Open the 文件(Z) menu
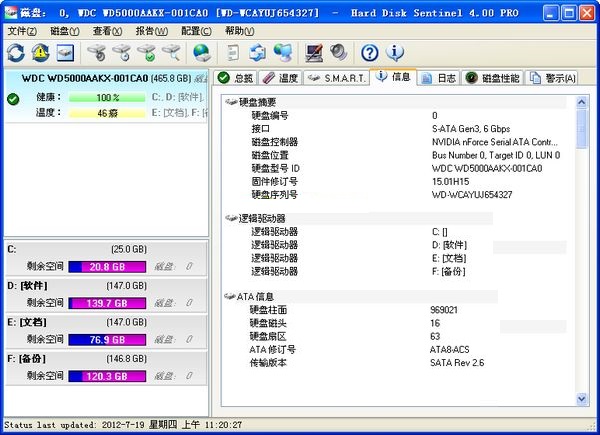 click(22, 31)
